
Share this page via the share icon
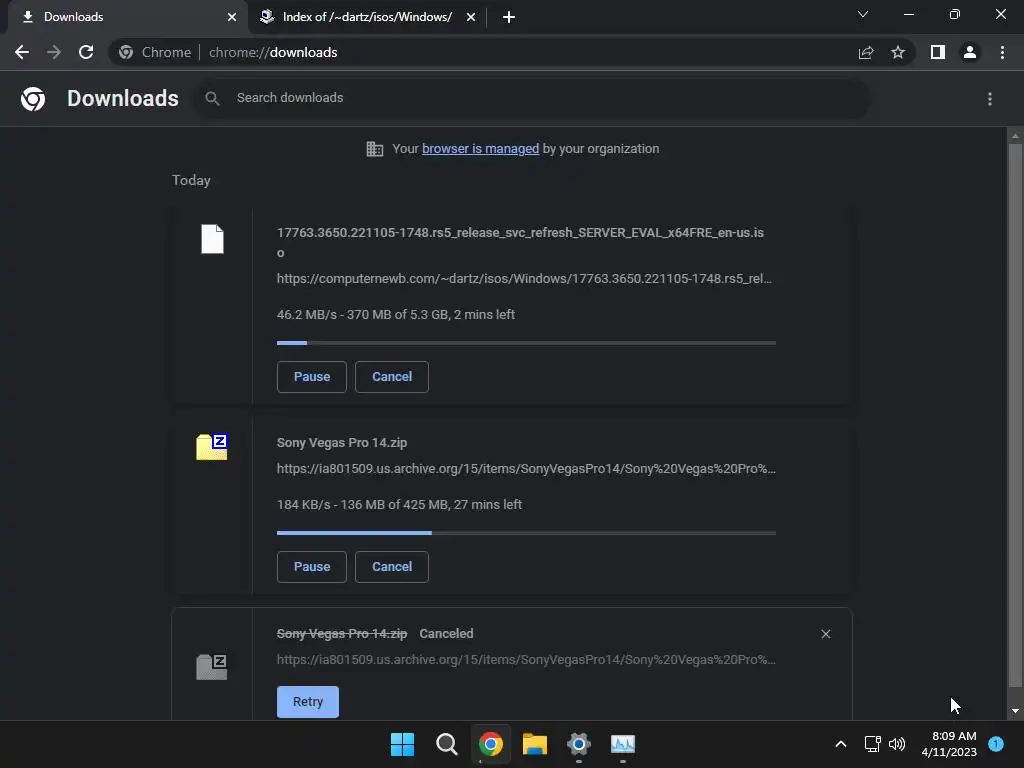[x=866, y=52]
